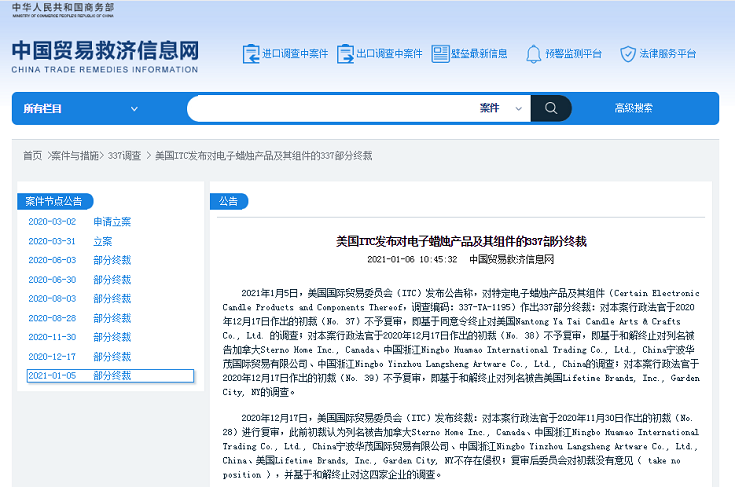Select the 案件节点公告 tab
The height and width of the screenshot is (487, 735).
click(55, 202)
